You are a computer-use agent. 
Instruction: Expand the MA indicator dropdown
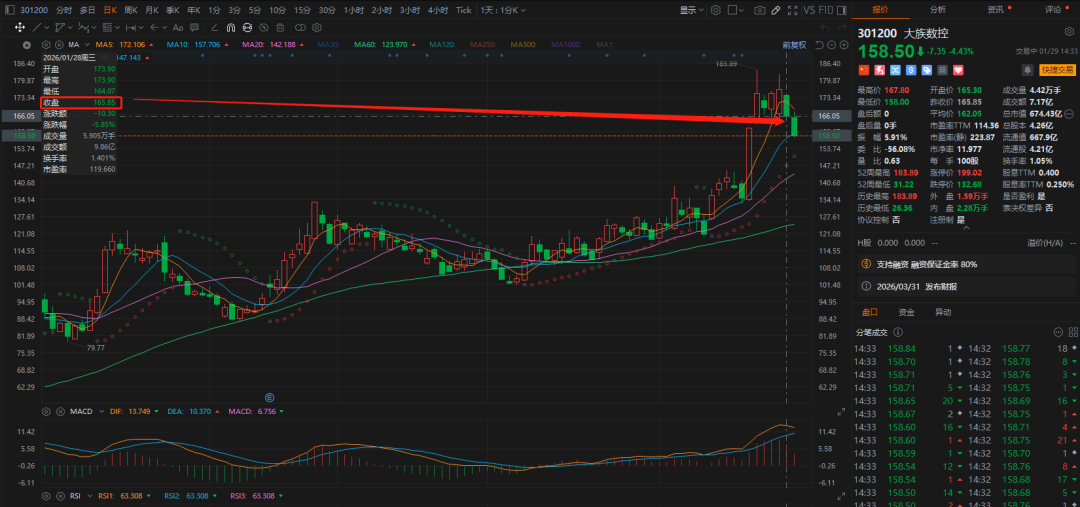pyautogui.click(x=87, y=45)
